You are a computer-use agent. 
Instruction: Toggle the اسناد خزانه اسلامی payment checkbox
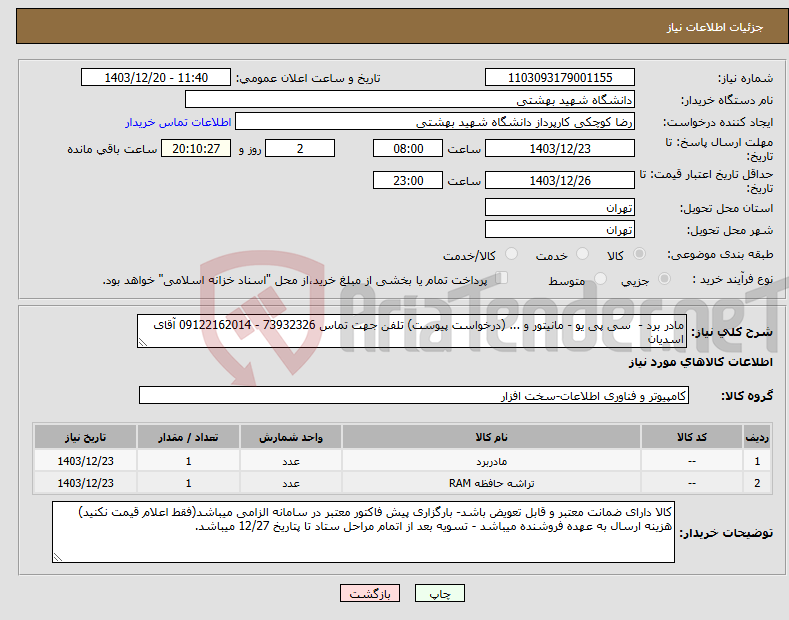[502, 278]
